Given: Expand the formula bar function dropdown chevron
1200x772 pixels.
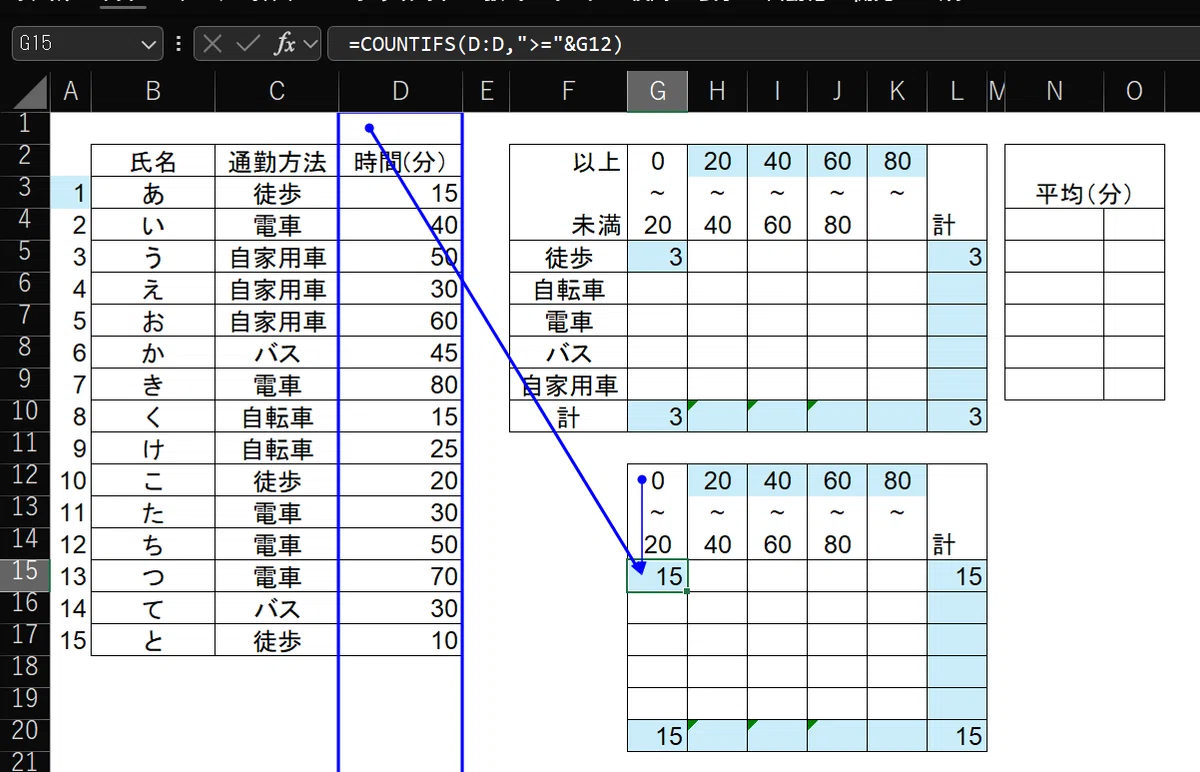Looking at the screenshot, I should pos(309,44).
